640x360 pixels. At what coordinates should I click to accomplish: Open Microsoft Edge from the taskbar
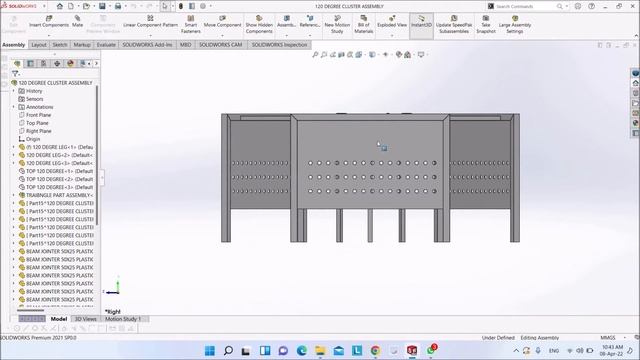click(x=302, y=351)
